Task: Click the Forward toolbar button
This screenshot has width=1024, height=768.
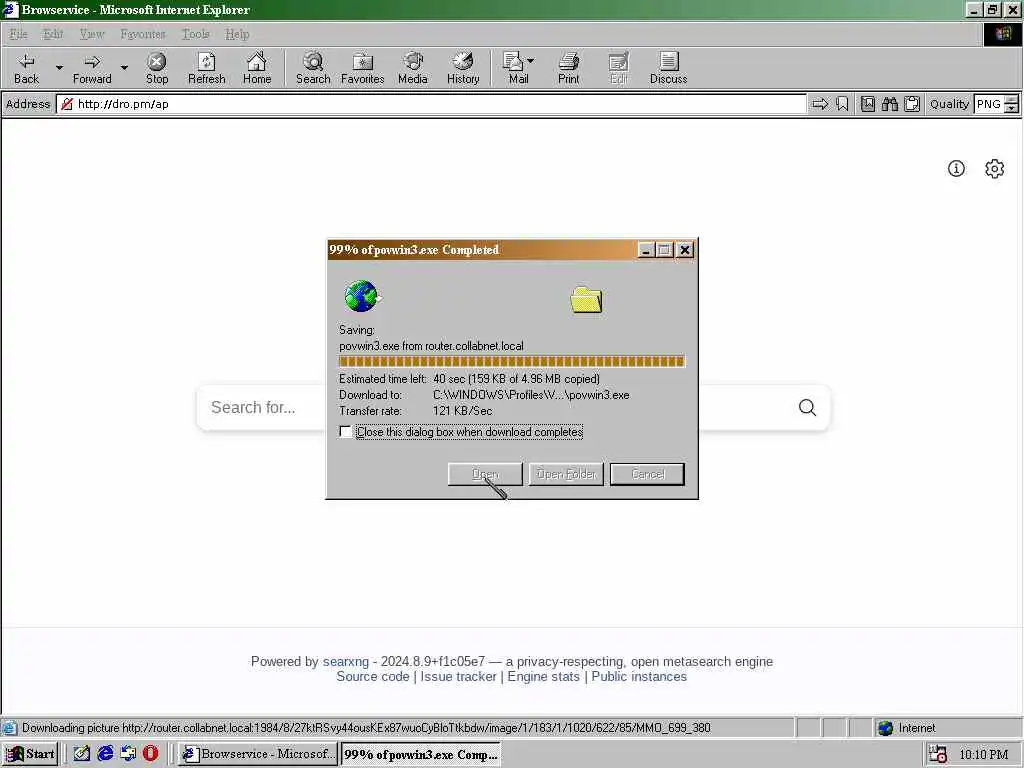Action: pyautogui.click(x=91, y=68)
